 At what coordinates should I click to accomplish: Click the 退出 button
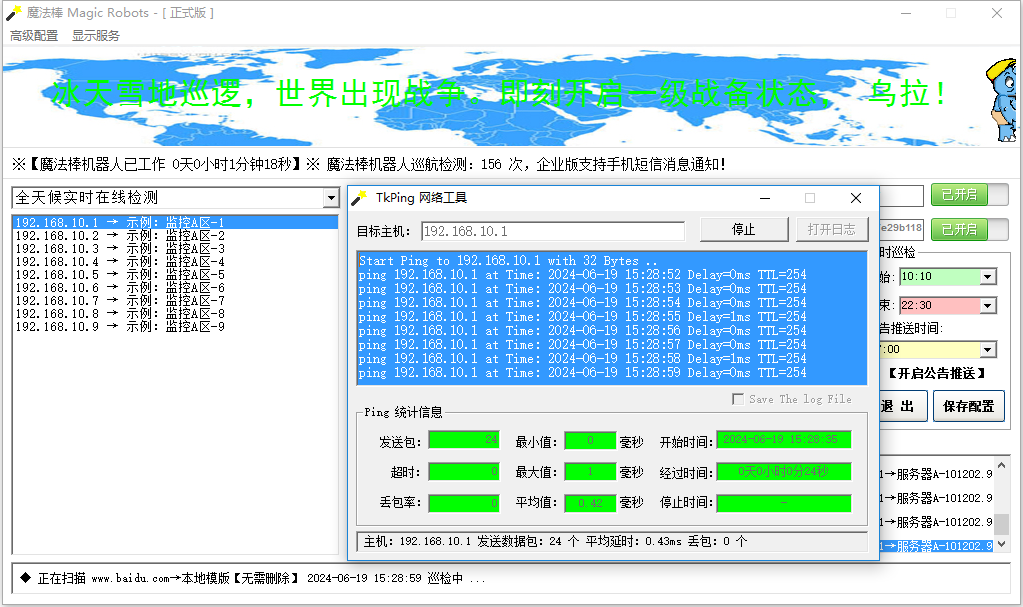click(901, 406)
